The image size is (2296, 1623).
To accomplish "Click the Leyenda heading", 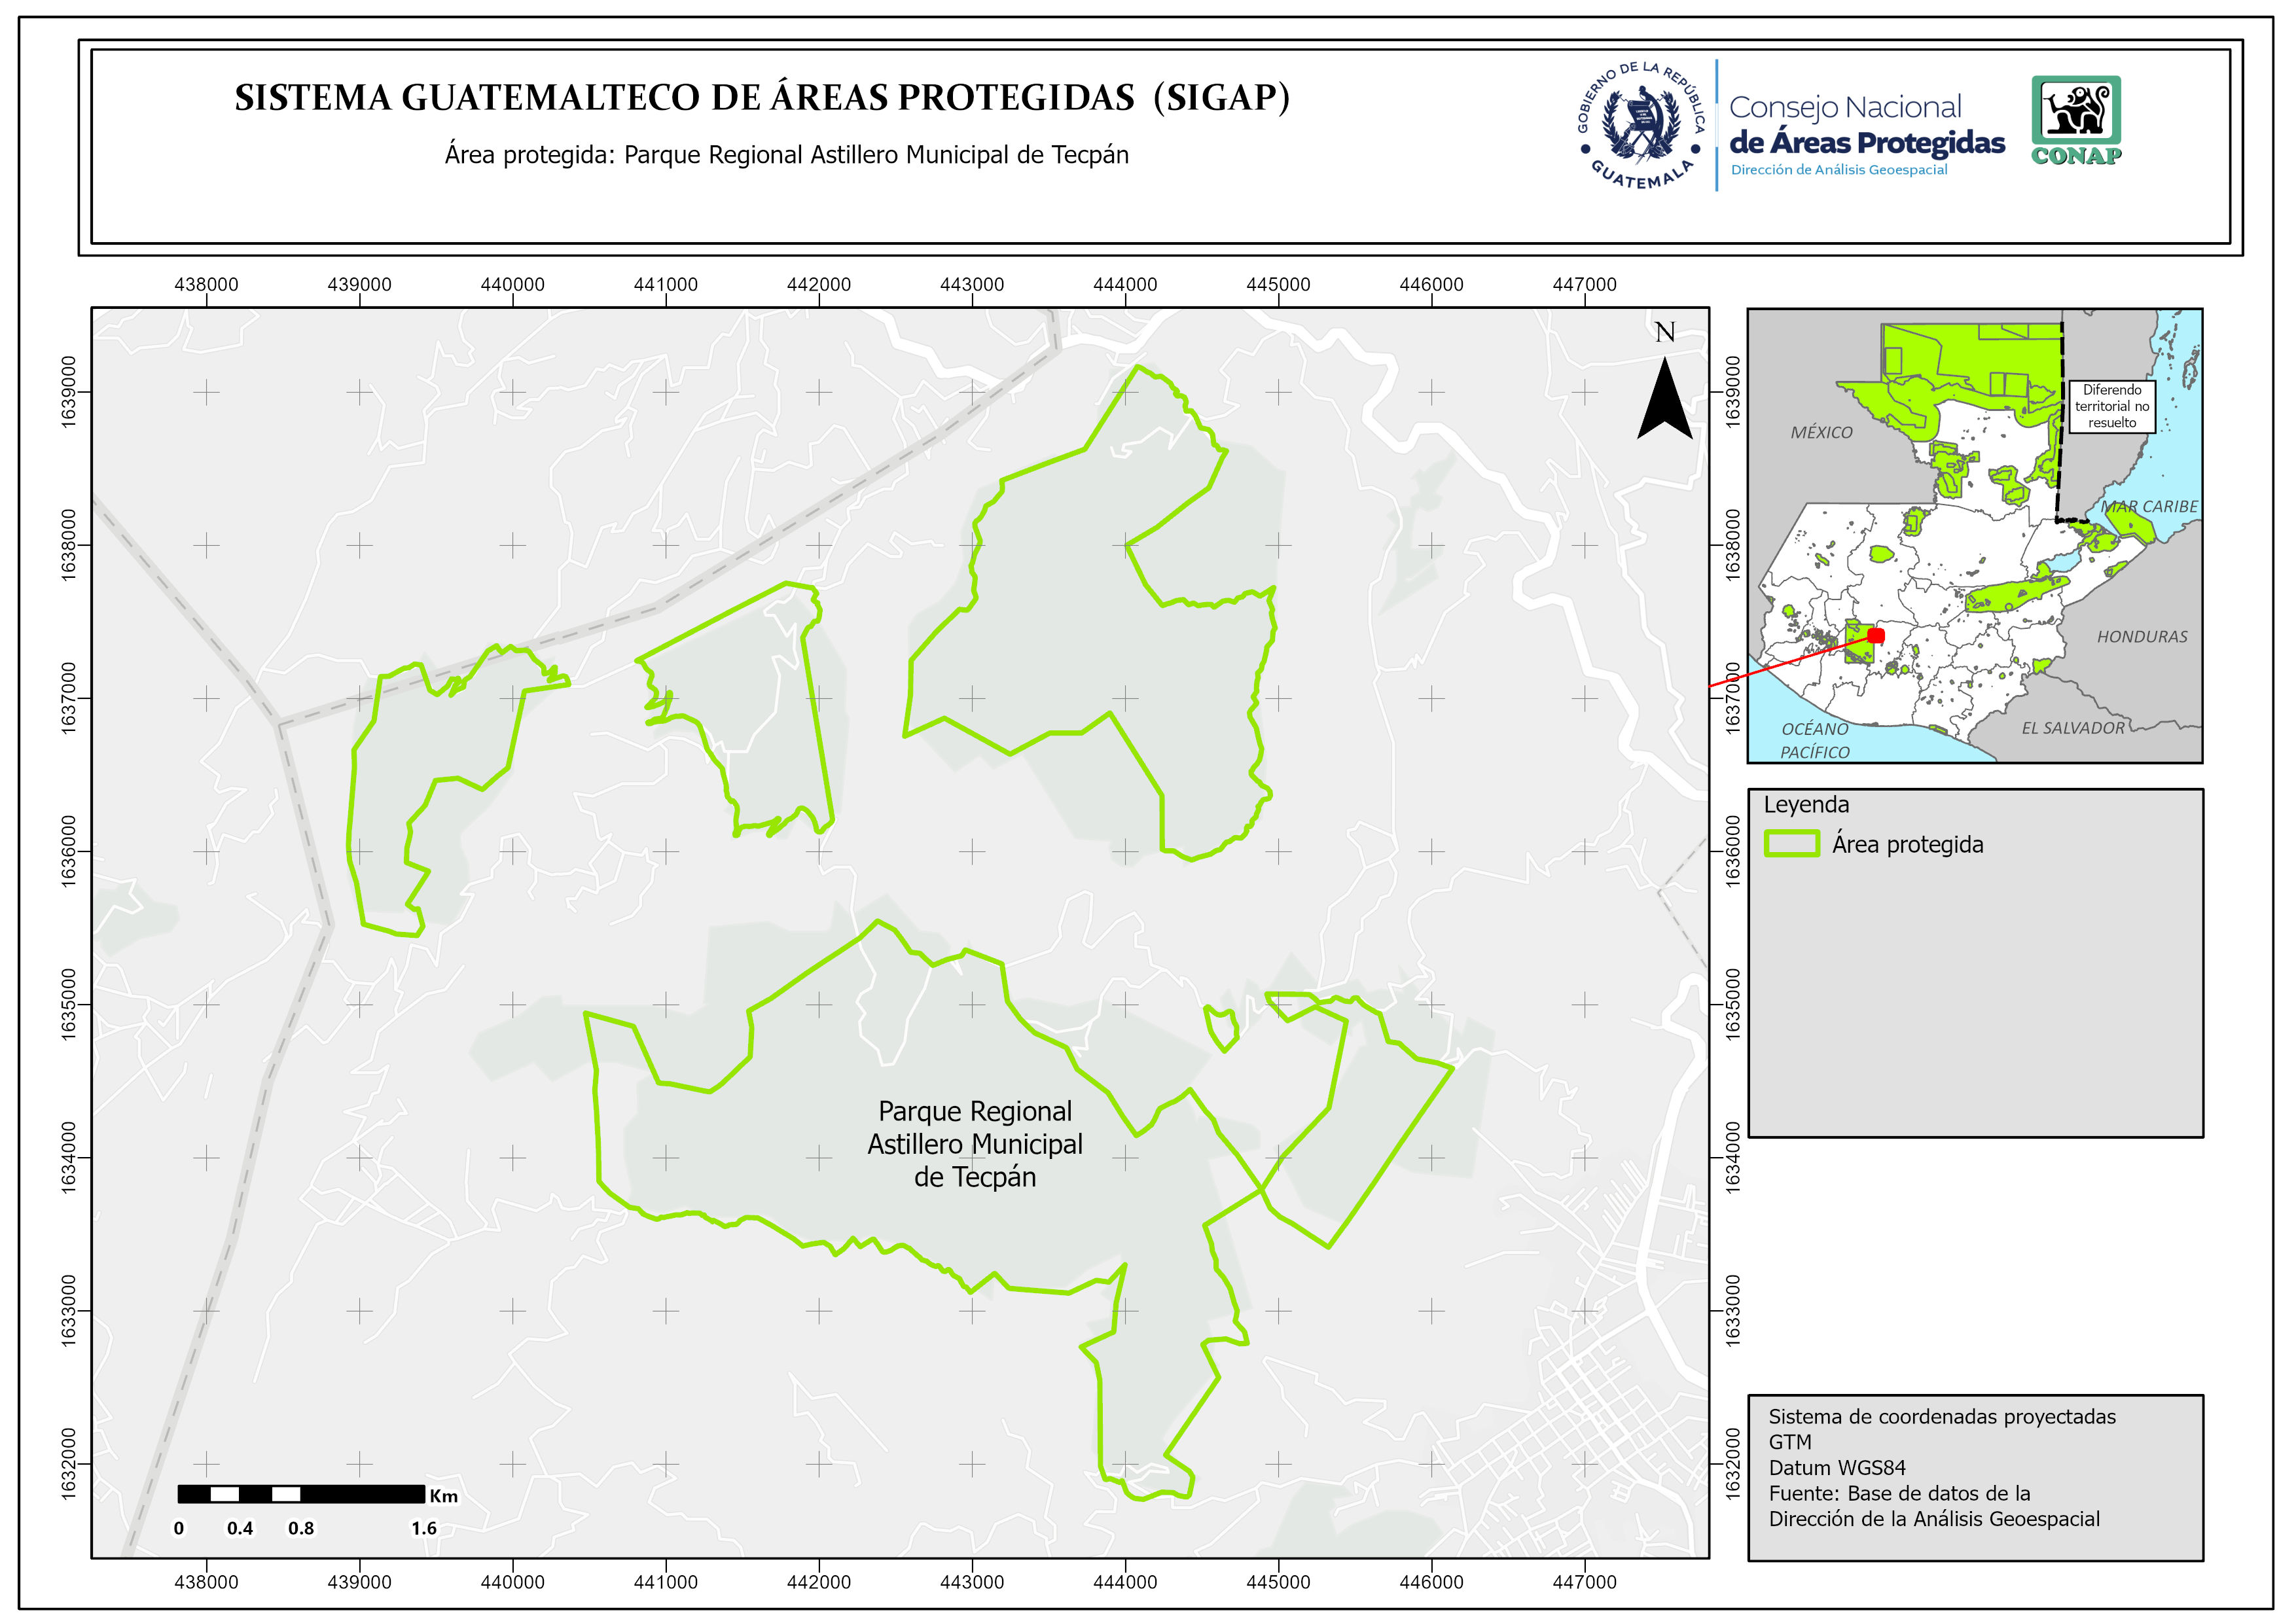I will (x=1806, y=805).
